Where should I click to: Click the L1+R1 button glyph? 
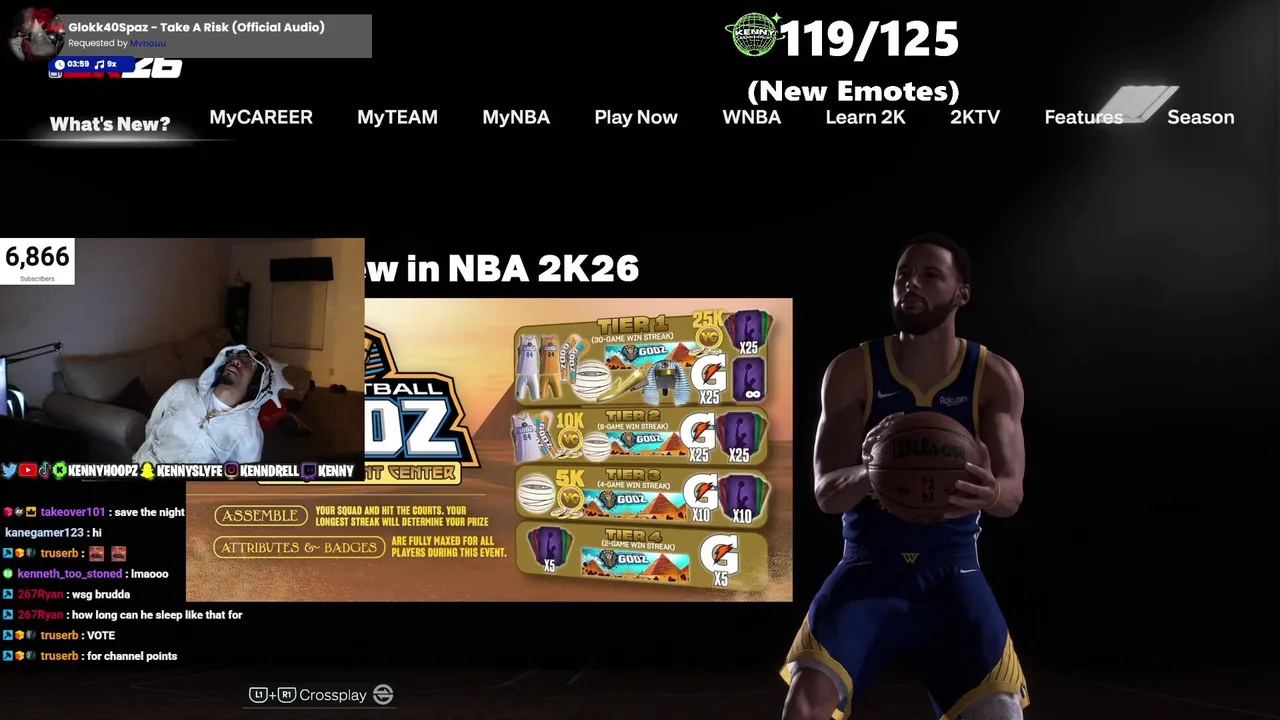[x=272, y=695]
